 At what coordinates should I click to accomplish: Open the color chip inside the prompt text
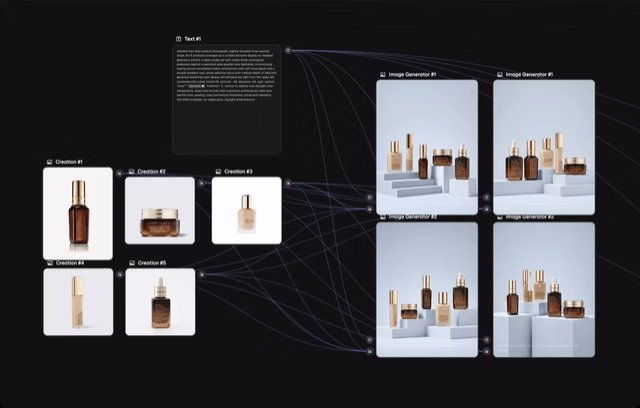click(196, 86)
